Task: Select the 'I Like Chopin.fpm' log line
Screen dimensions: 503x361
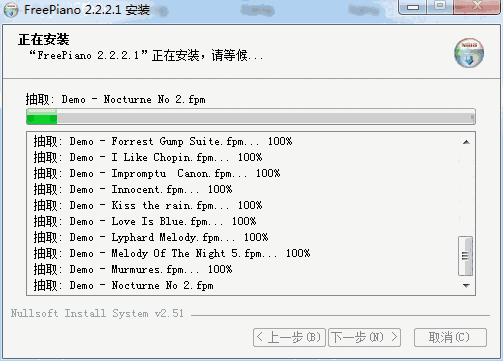Action: 148,157
